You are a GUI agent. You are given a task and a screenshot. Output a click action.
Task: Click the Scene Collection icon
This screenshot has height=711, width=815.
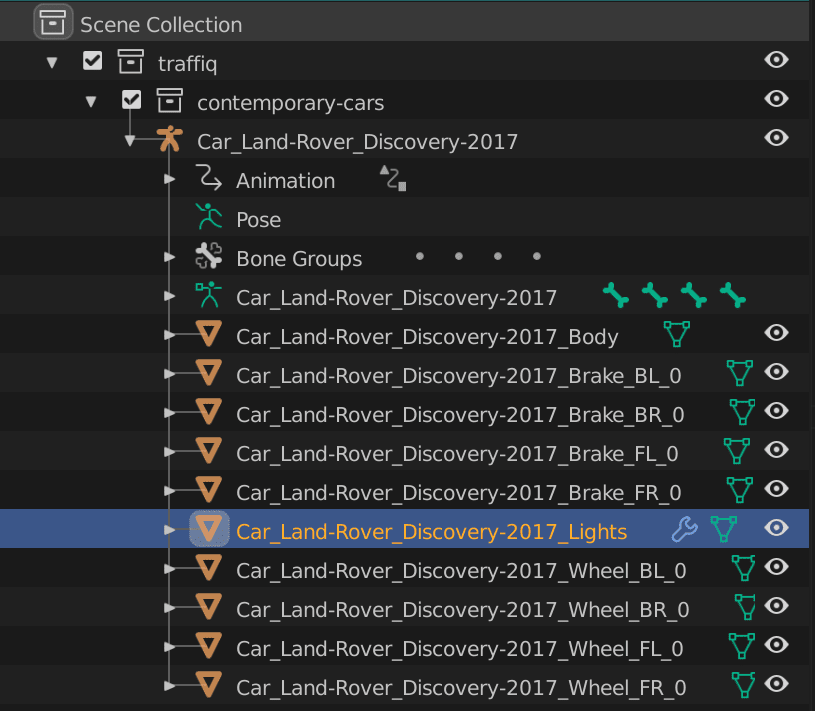click(53, 22)
